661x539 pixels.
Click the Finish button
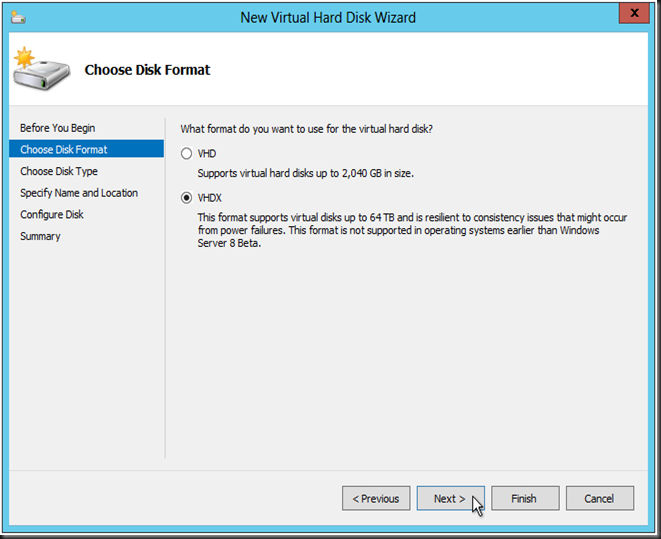coord(524,498)
